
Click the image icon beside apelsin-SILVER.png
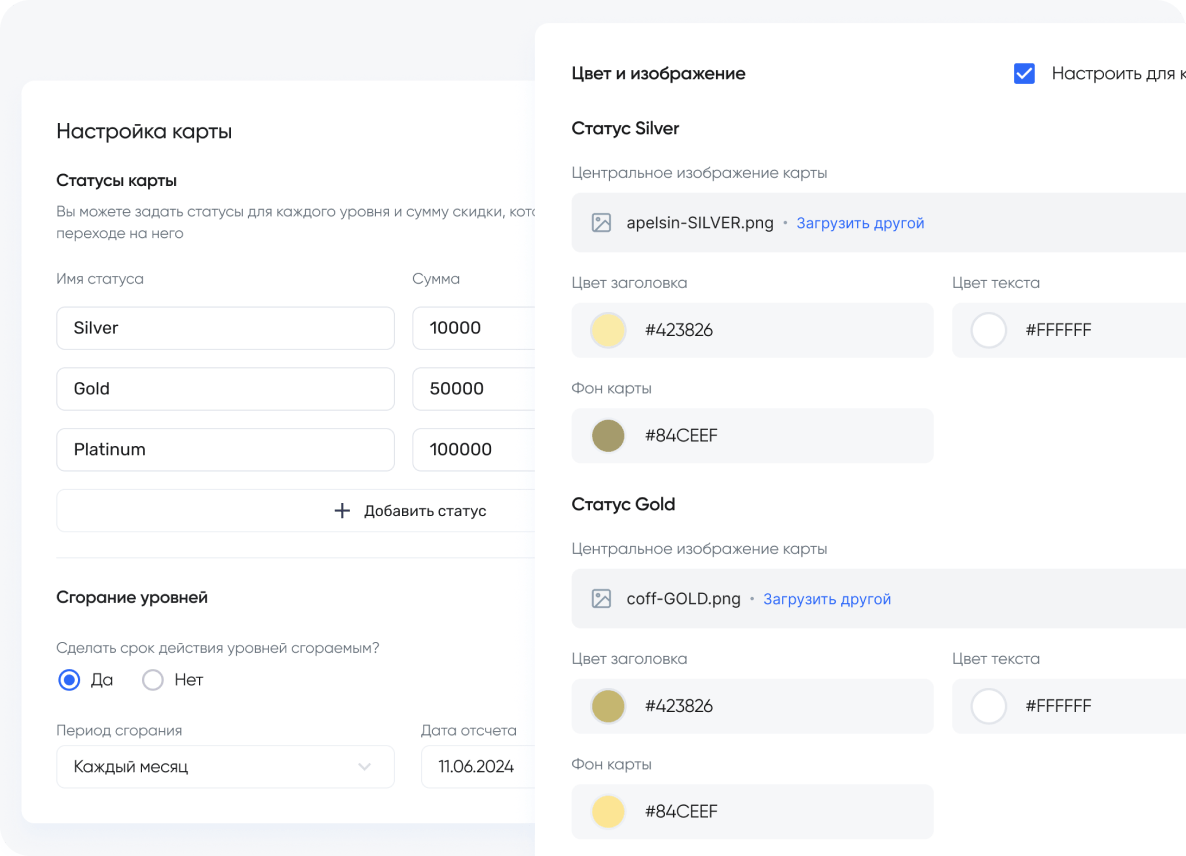(x=601, y=223)
